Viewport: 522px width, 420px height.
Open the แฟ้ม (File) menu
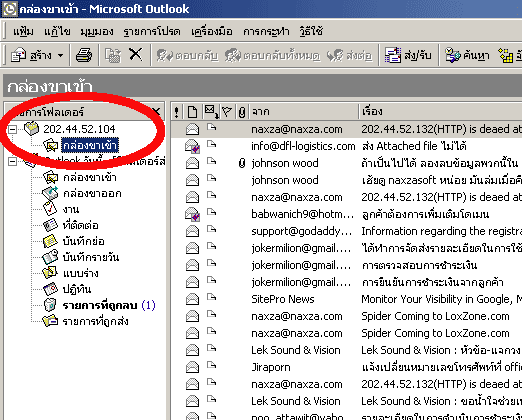click(23, 31)
